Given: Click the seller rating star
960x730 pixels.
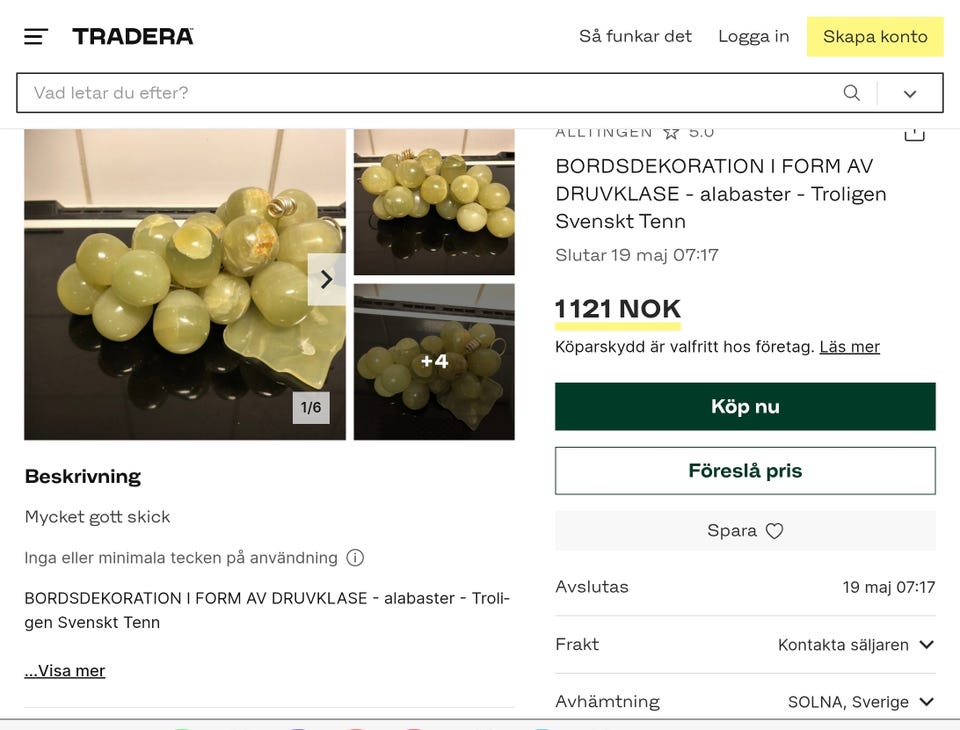Looking at the screenshot, I should (671, 132).
